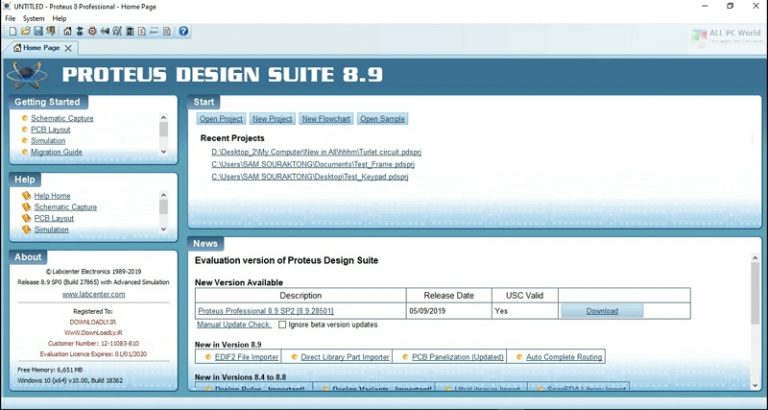The image size is (768, 410).
Task: Click the 'Free Memory: 6,651 MB' text
Action: click(x=50, y=369)
